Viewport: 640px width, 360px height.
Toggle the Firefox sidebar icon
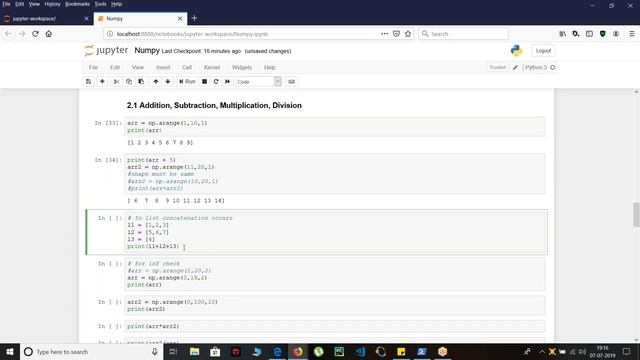(589, 34)
